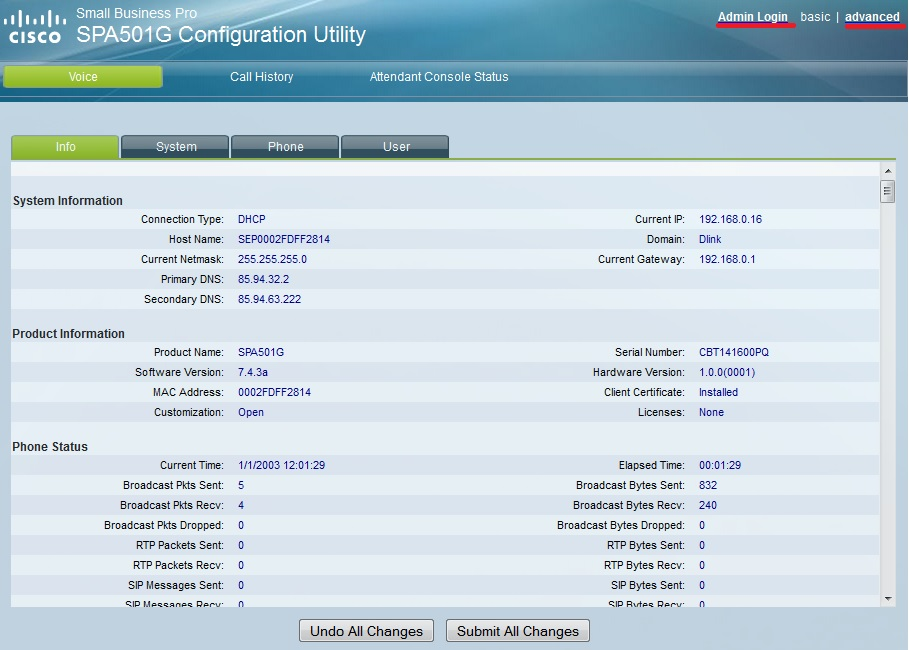Image resolution: width=909 pixels, height=650 pixels.
Task: Switch to the System sub-tab
Action: tap(176, 147)
